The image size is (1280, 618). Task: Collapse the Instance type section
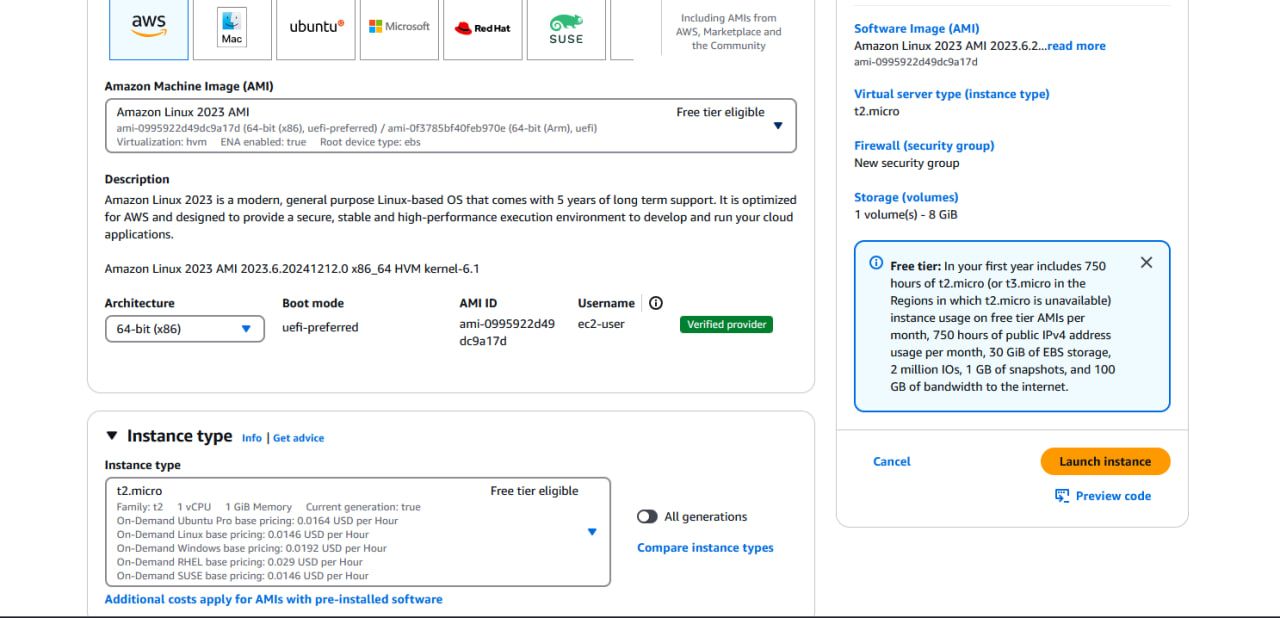tap(111, 435)
